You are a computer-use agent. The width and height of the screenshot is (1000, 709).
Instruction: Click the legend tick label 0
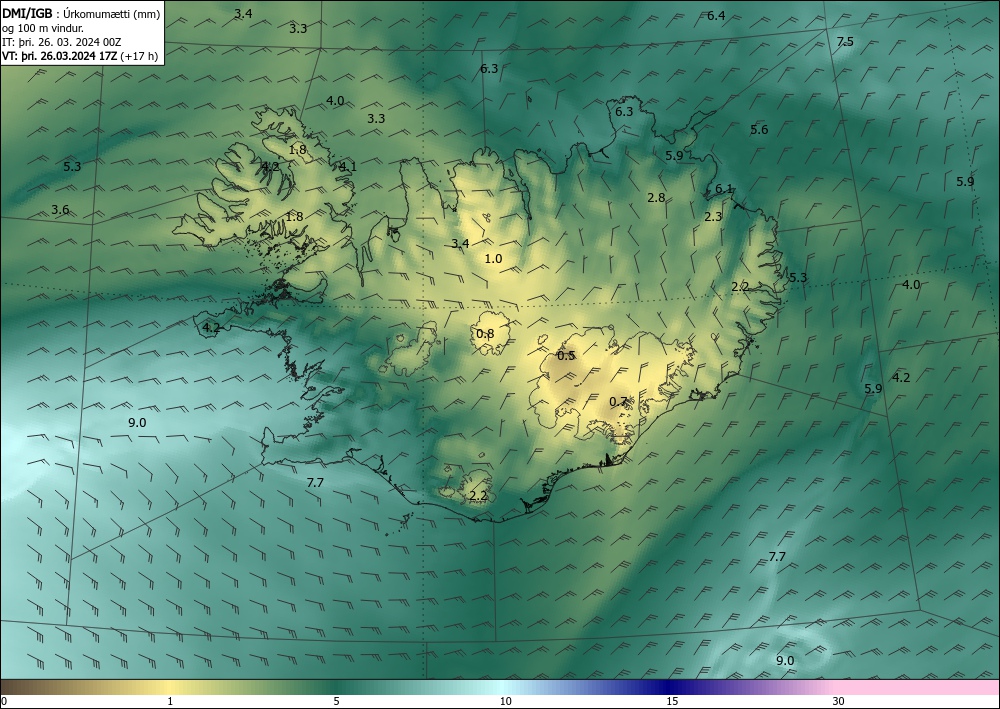point(4,702)
